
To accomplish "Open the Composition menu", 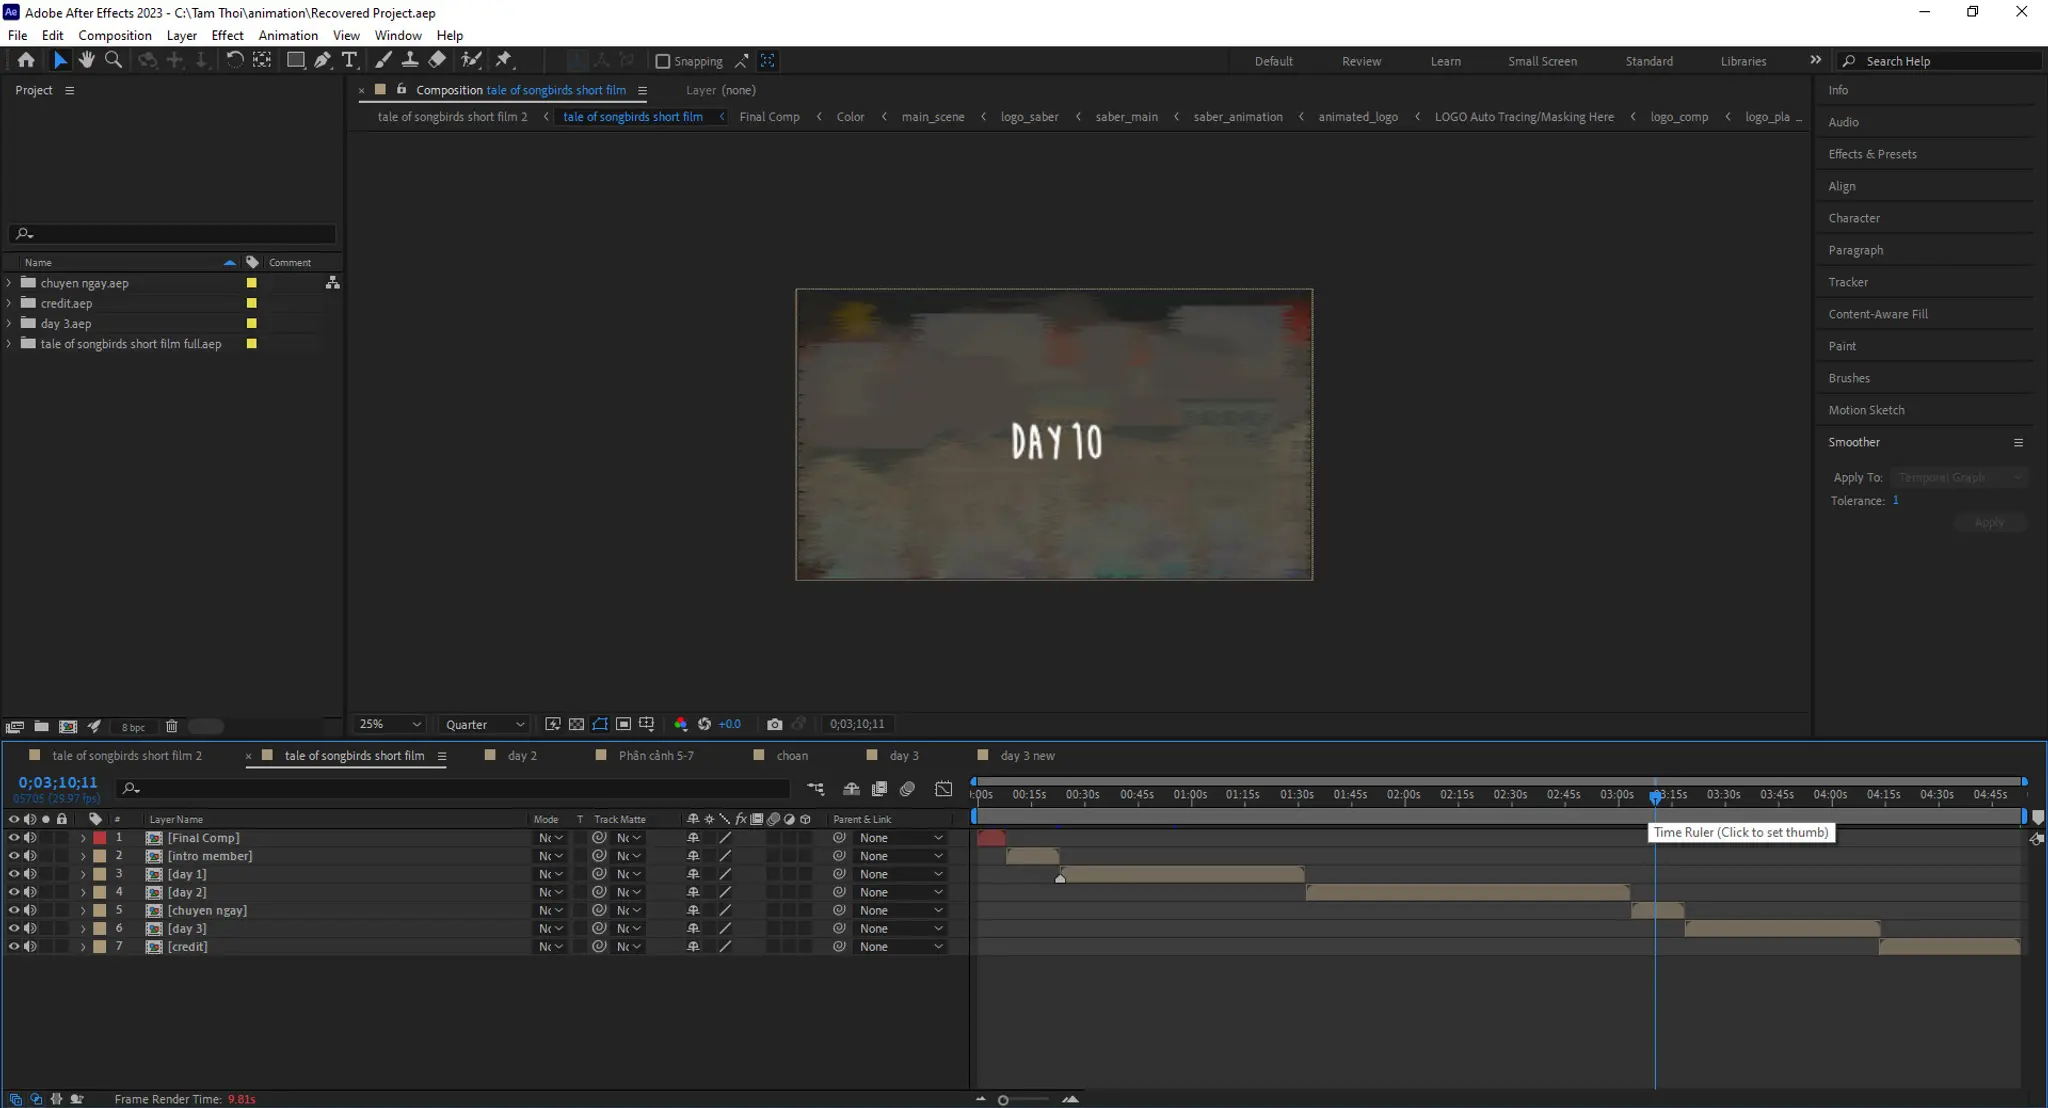I will pyautogui.click(x=115, y=35).
